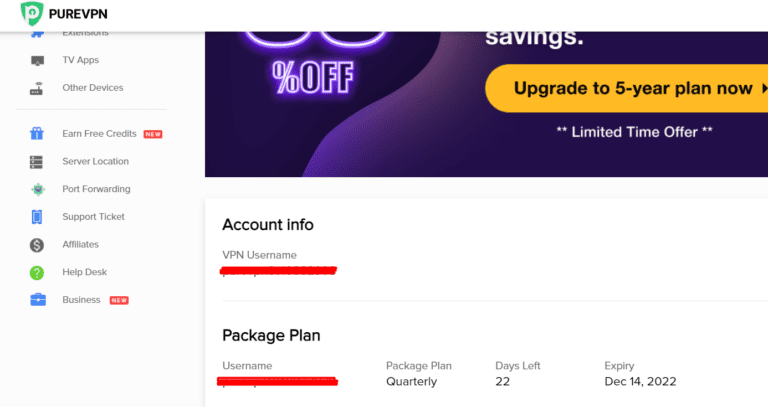
Task: Open the Help Desk link
Action: click(84, 272)
